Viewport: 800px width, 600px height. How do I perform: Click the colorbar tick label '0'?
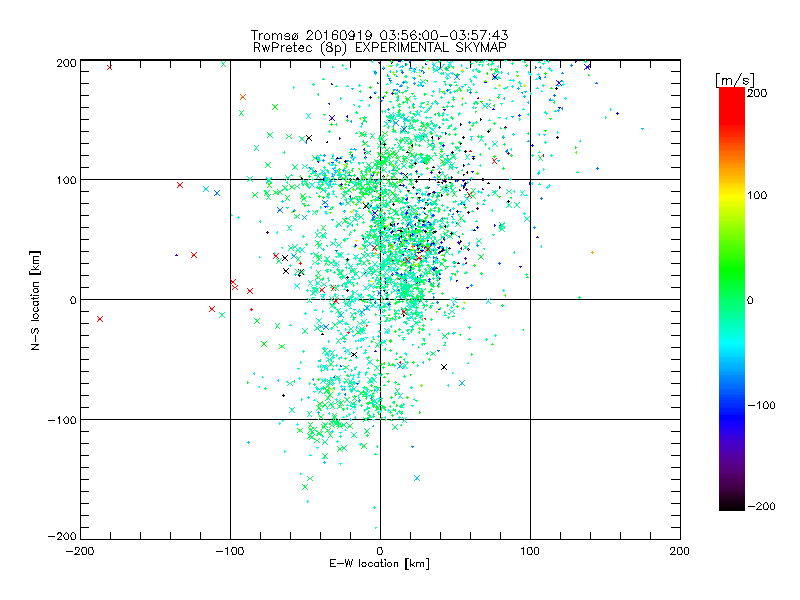click(750, 300)
